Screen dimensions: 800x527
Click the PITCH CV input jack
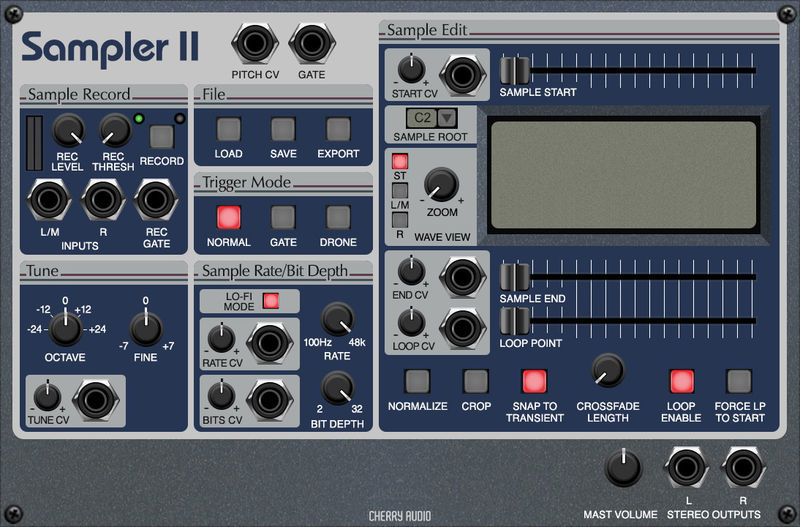[256, 45]
